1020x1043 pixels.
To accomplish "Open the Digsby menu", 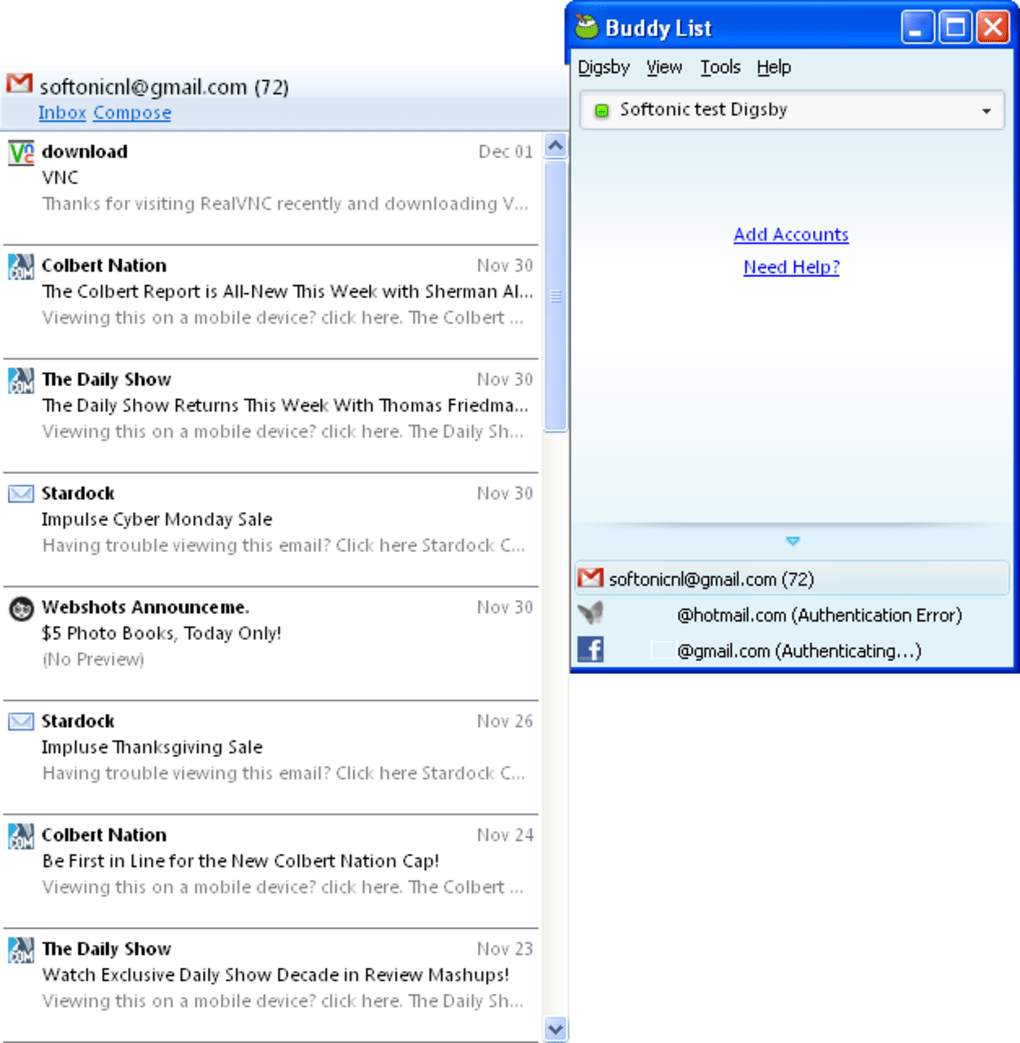I will tap(603, 67).
